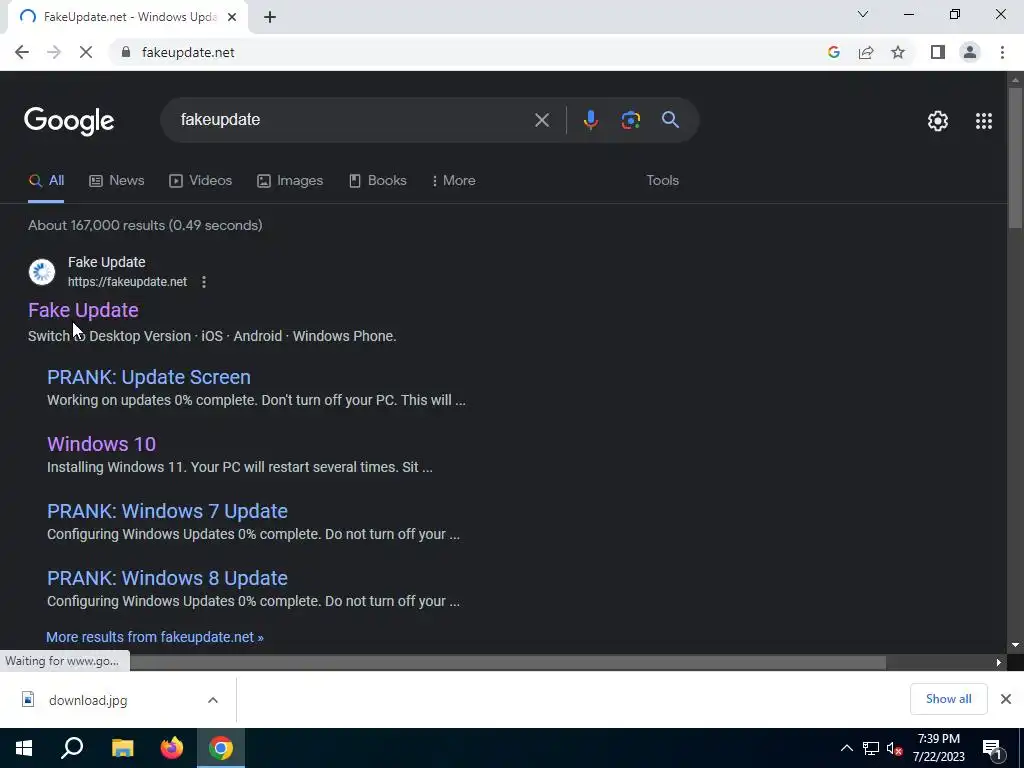Bookmark this page with the star
This screenshot has width=1024, height=768.
[x=898, y=52]
